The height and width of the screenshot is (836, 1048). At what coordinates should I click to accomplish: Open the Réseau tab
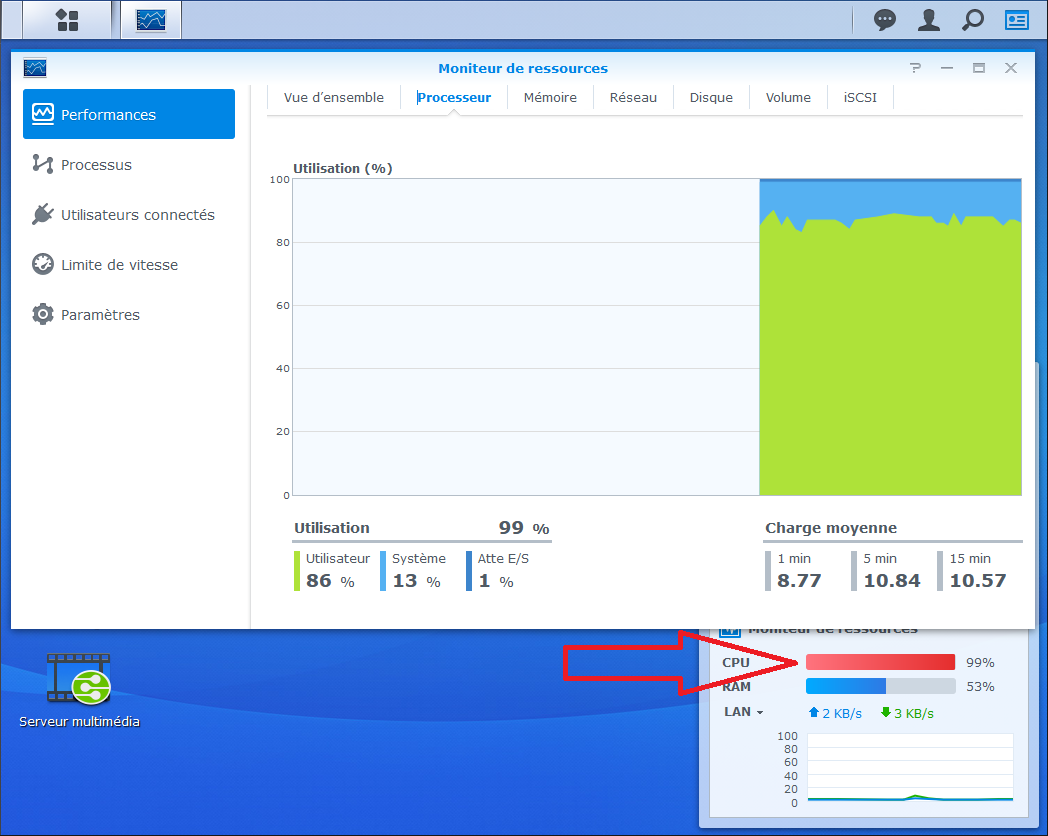(x=633, y=97)
